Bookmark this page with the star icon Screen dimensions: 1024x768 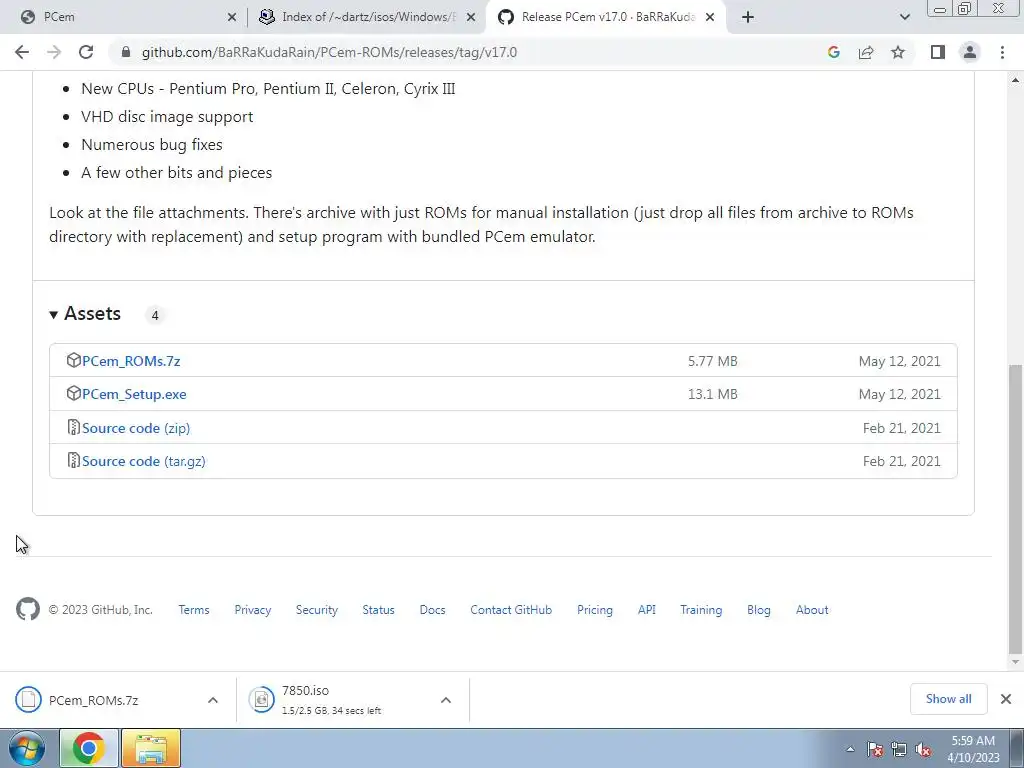(898, 52)
